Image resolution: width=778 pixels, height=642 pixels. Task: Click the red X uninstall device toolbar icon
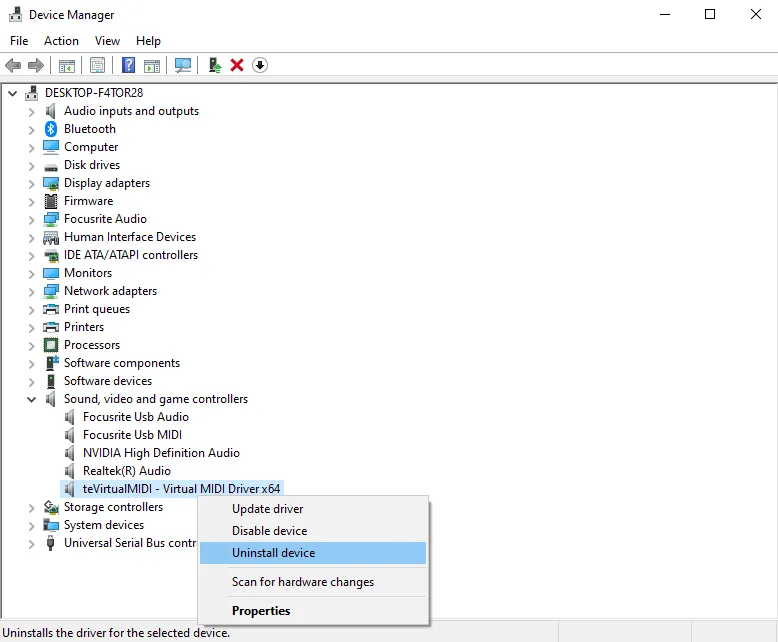pos(237,66)
